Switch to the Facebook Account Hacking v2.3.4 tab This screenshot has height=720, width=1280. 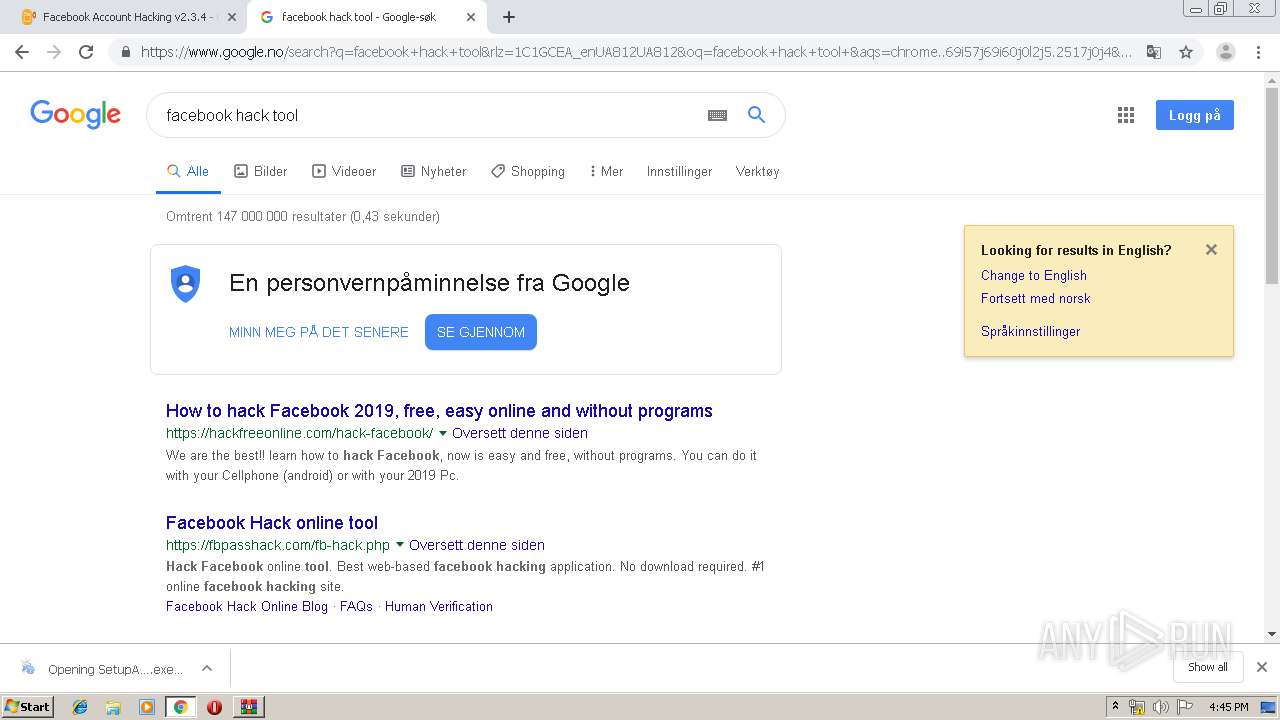pyautogui.click(x=125, y=17)
